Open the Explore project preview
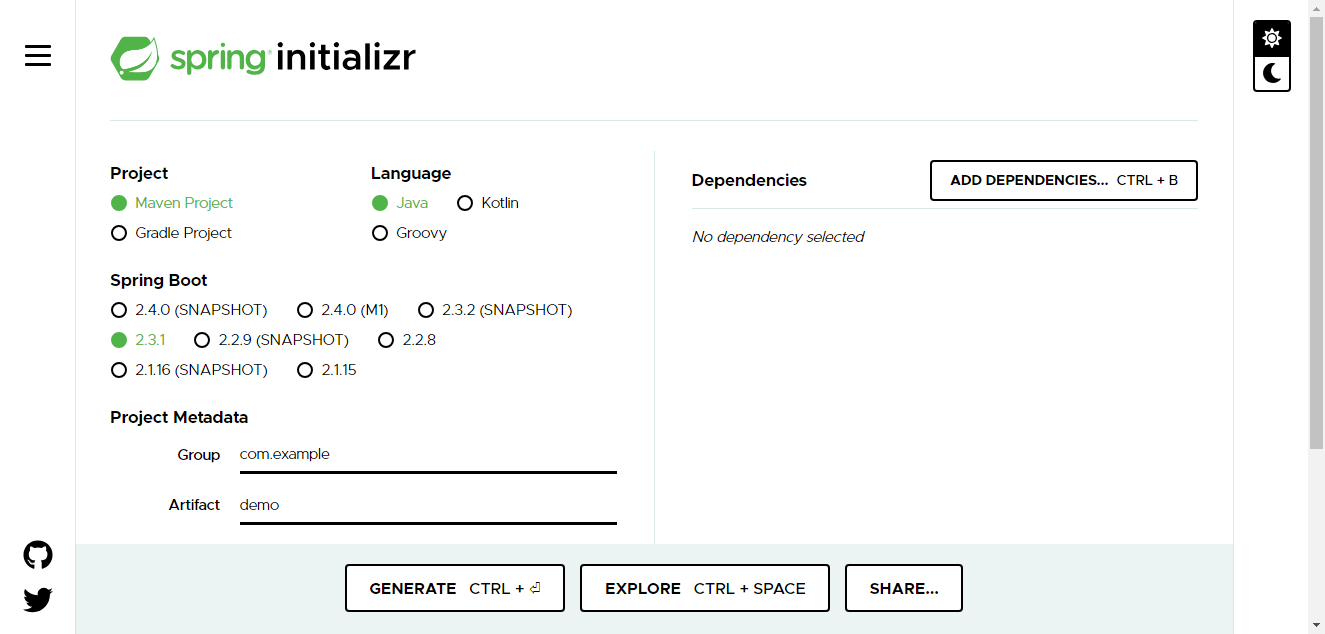The height and width of the screenshot is (634, 1325). [x=704, y=588]
